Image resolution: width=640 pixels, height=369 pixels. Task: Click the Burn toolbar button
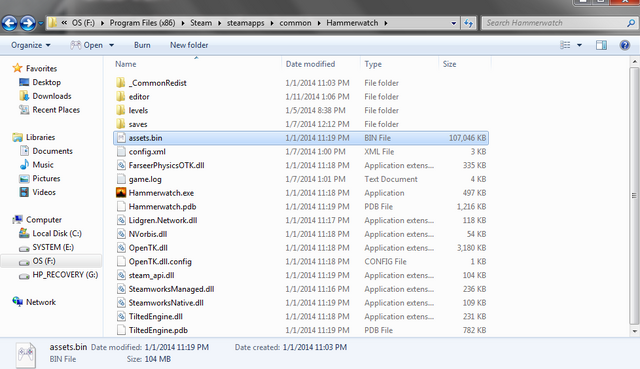[x=142, y=45]
